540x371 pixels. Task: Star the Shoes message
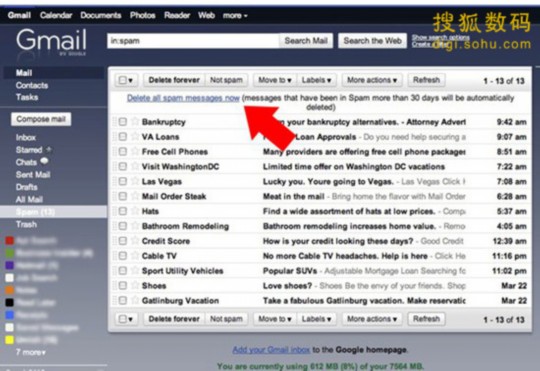(135, 285)
